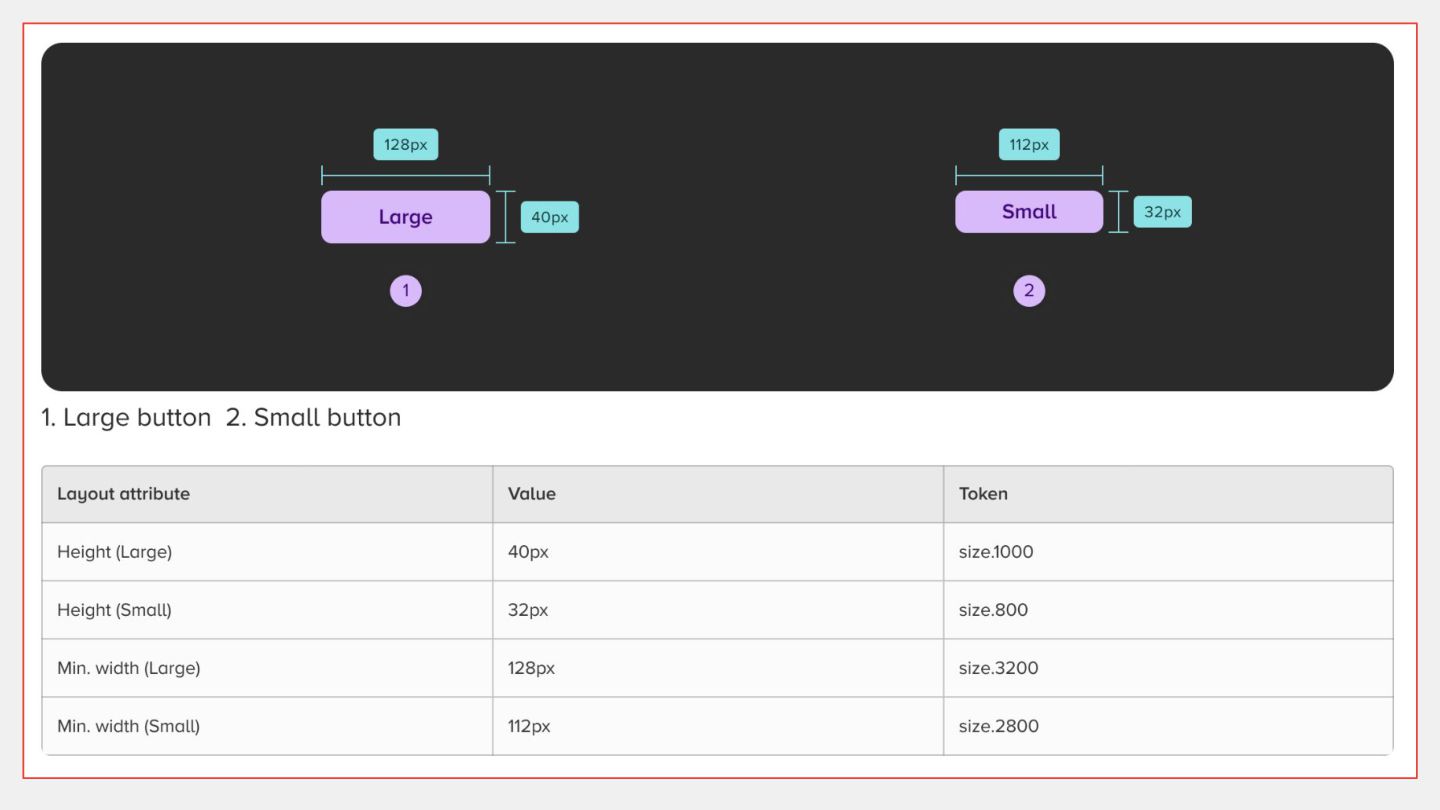Click the size.800 token cell
Viewport: 1440px width, 810px height.
click(993, 610)
